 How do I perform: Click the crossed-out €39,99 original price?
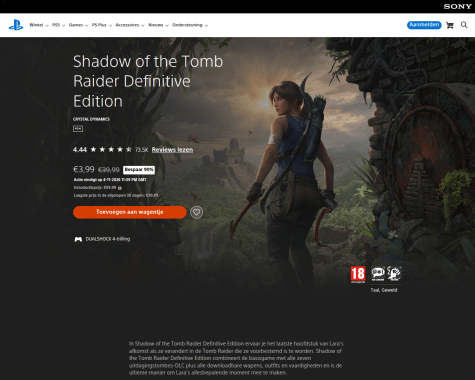109,170
